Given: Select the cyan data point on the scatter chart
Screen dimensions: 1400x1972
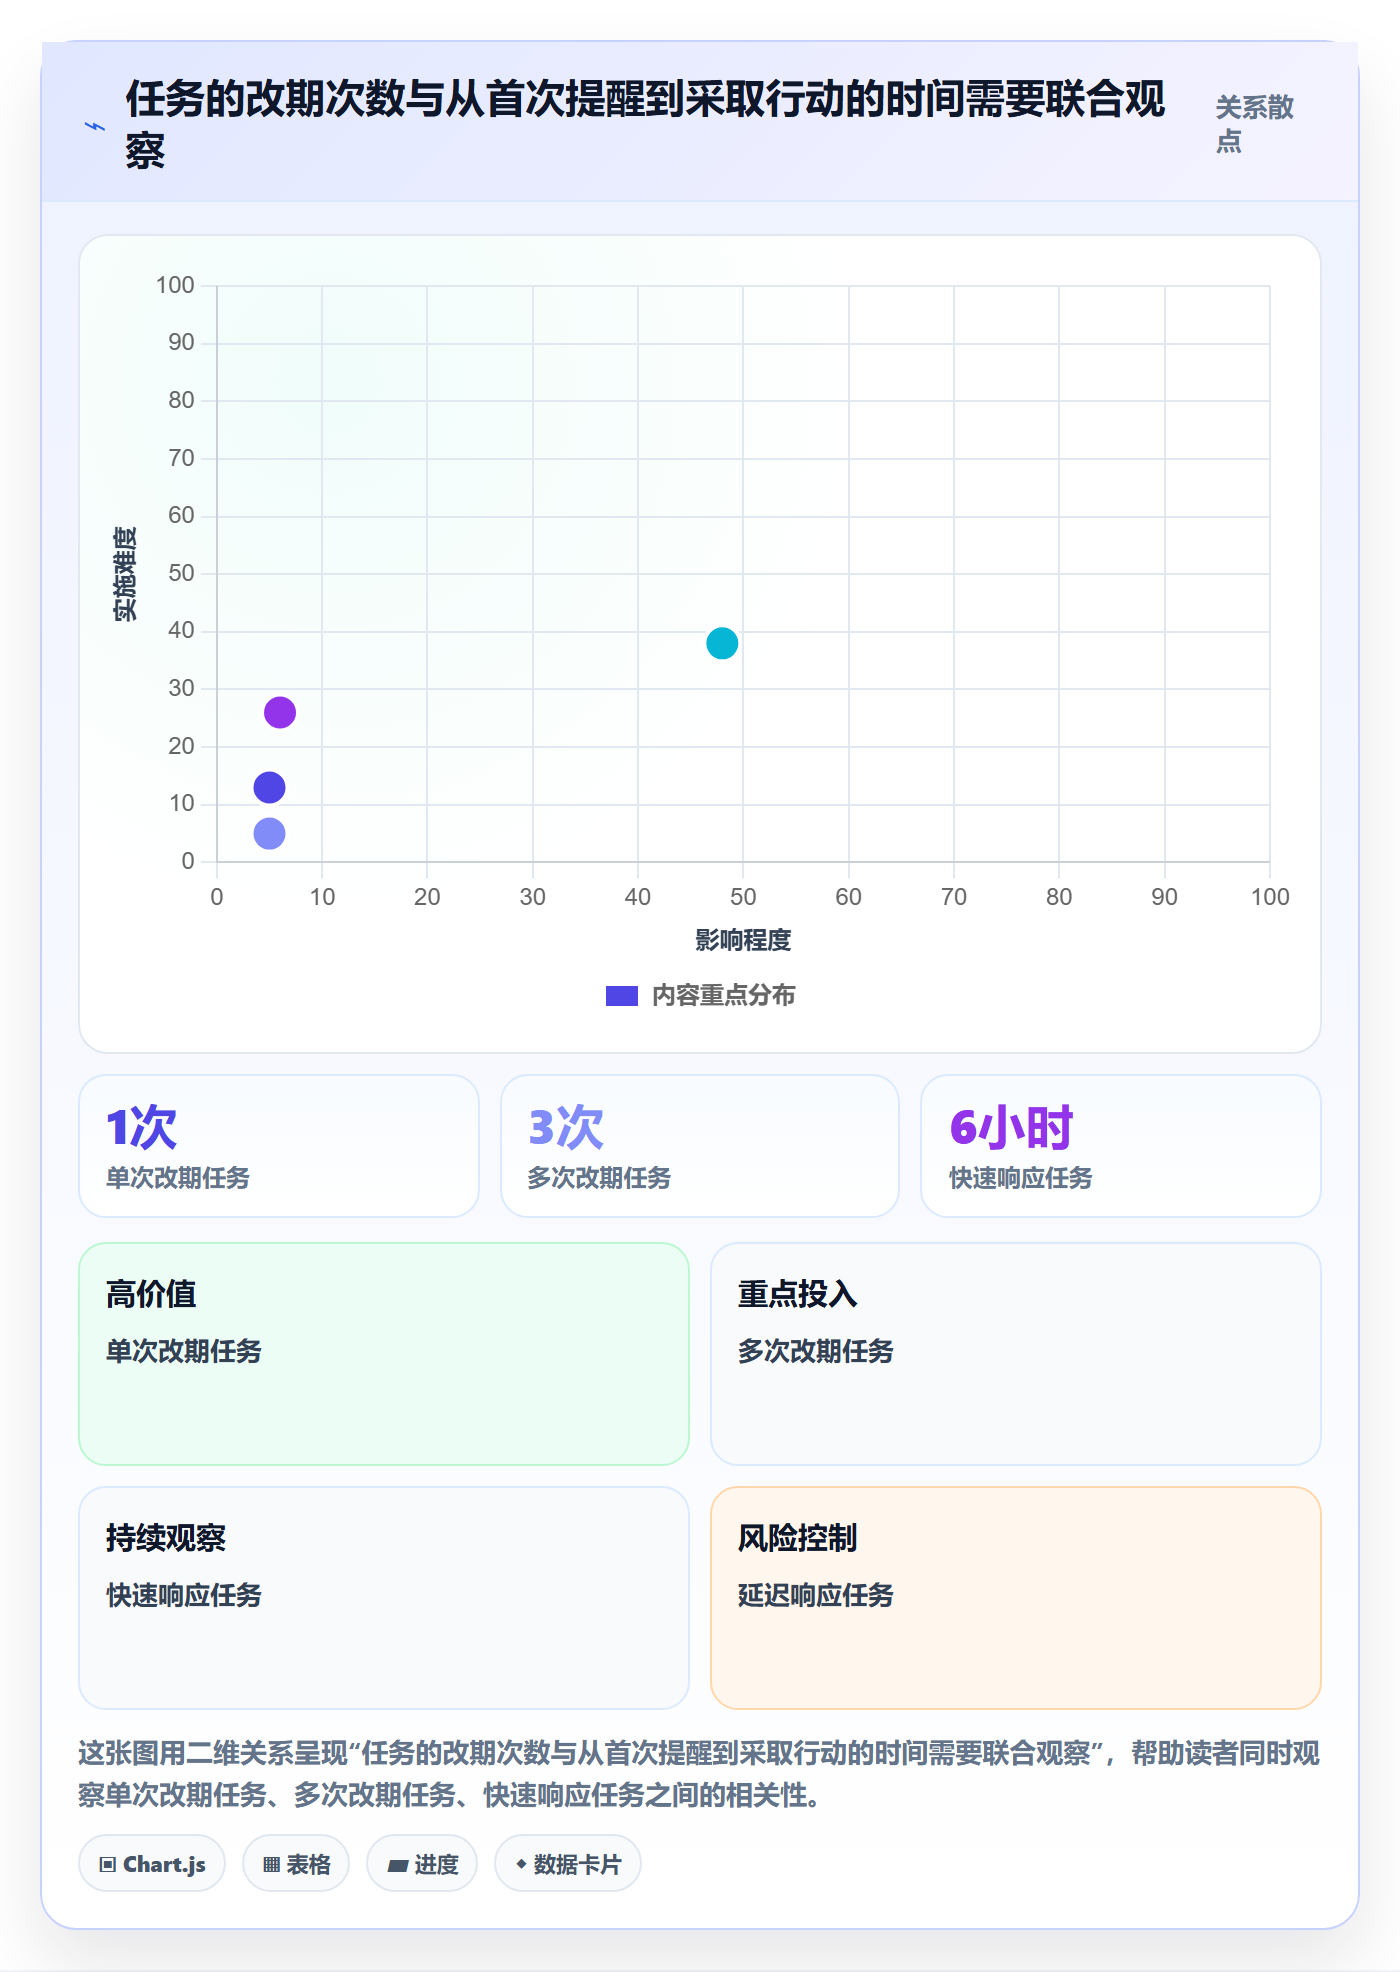Looking at the screenshot, I should click(722, 643).
